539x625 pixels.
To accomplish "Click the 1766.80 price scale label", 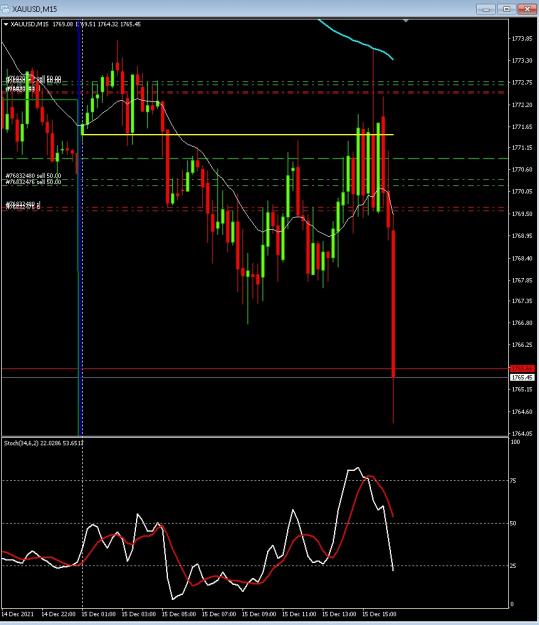I will click(x=522, y=323).
